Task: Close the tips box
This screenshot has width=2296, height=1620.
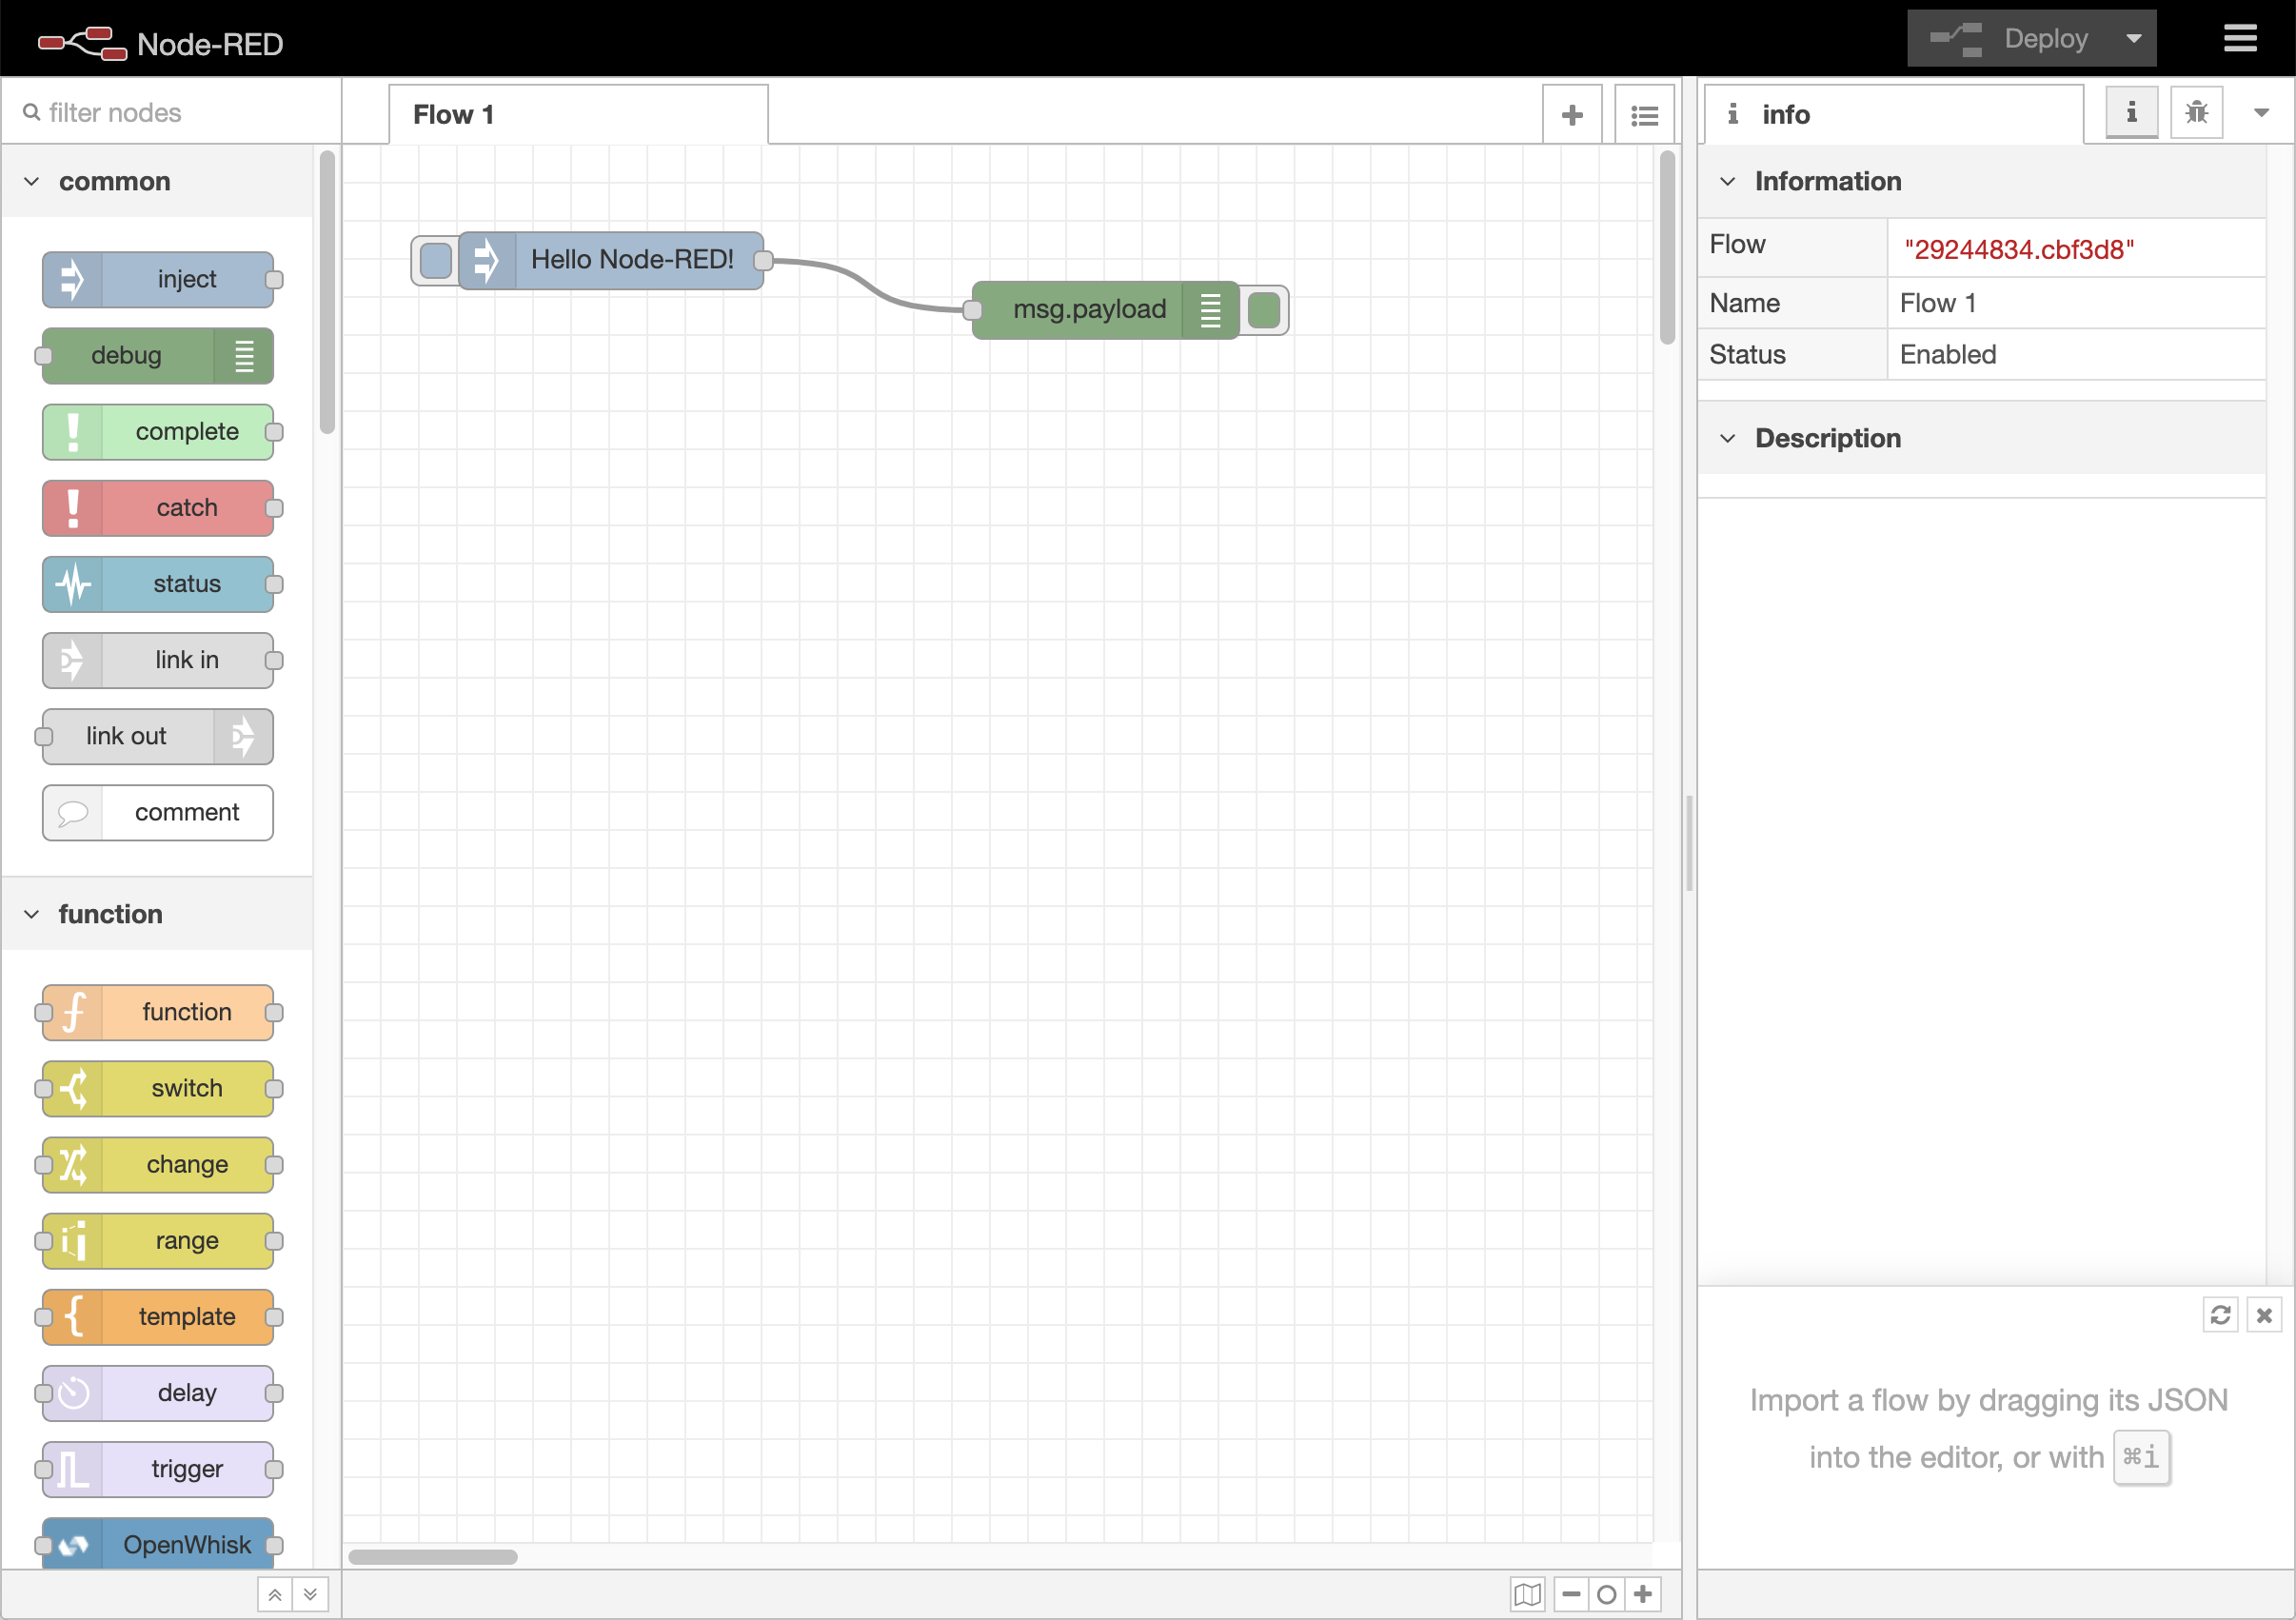Action: coord(2264,1315)
